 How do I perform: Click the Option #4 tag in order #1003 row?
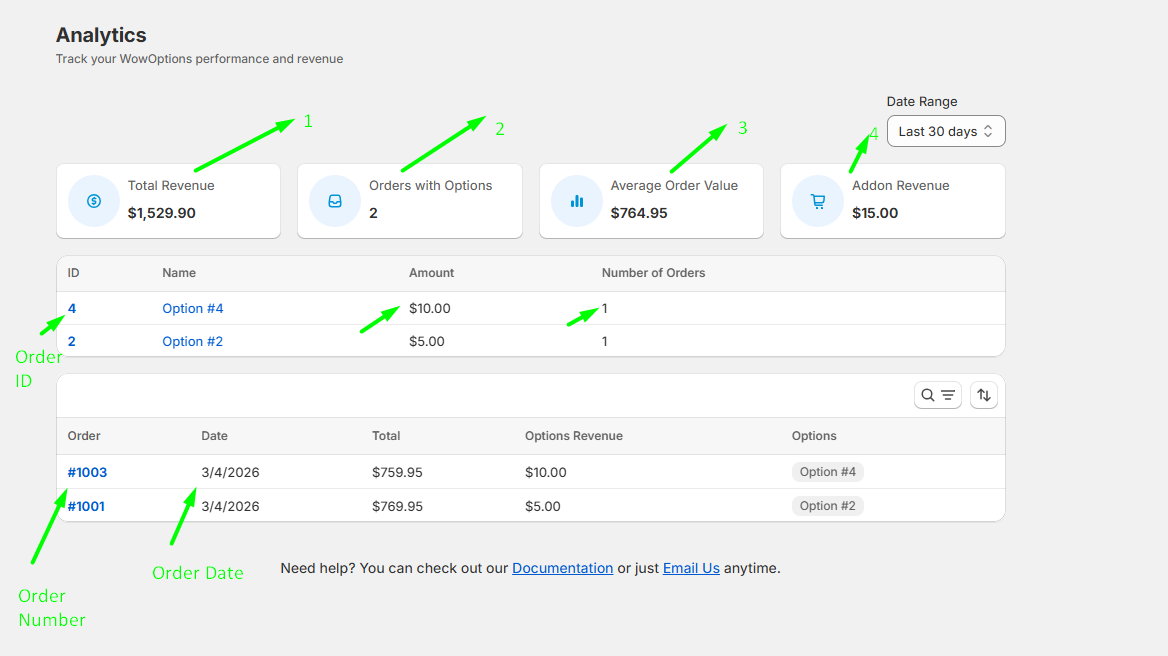click(x=827, y=472)
